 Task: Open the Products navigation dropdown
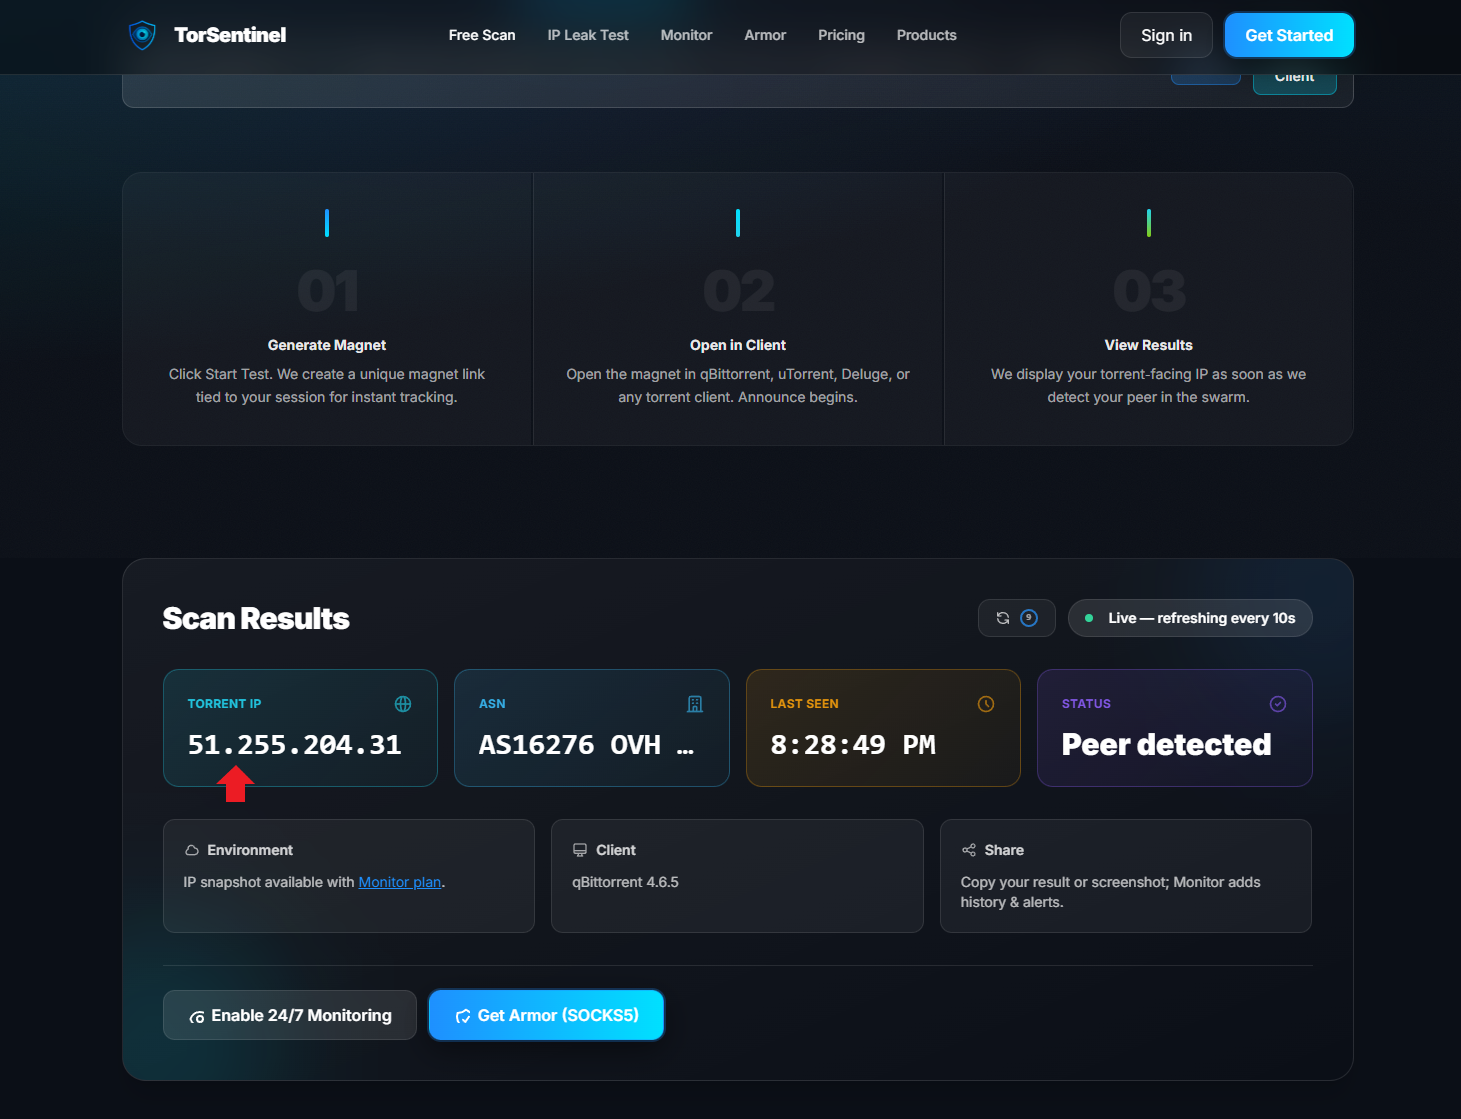point(926,35)
